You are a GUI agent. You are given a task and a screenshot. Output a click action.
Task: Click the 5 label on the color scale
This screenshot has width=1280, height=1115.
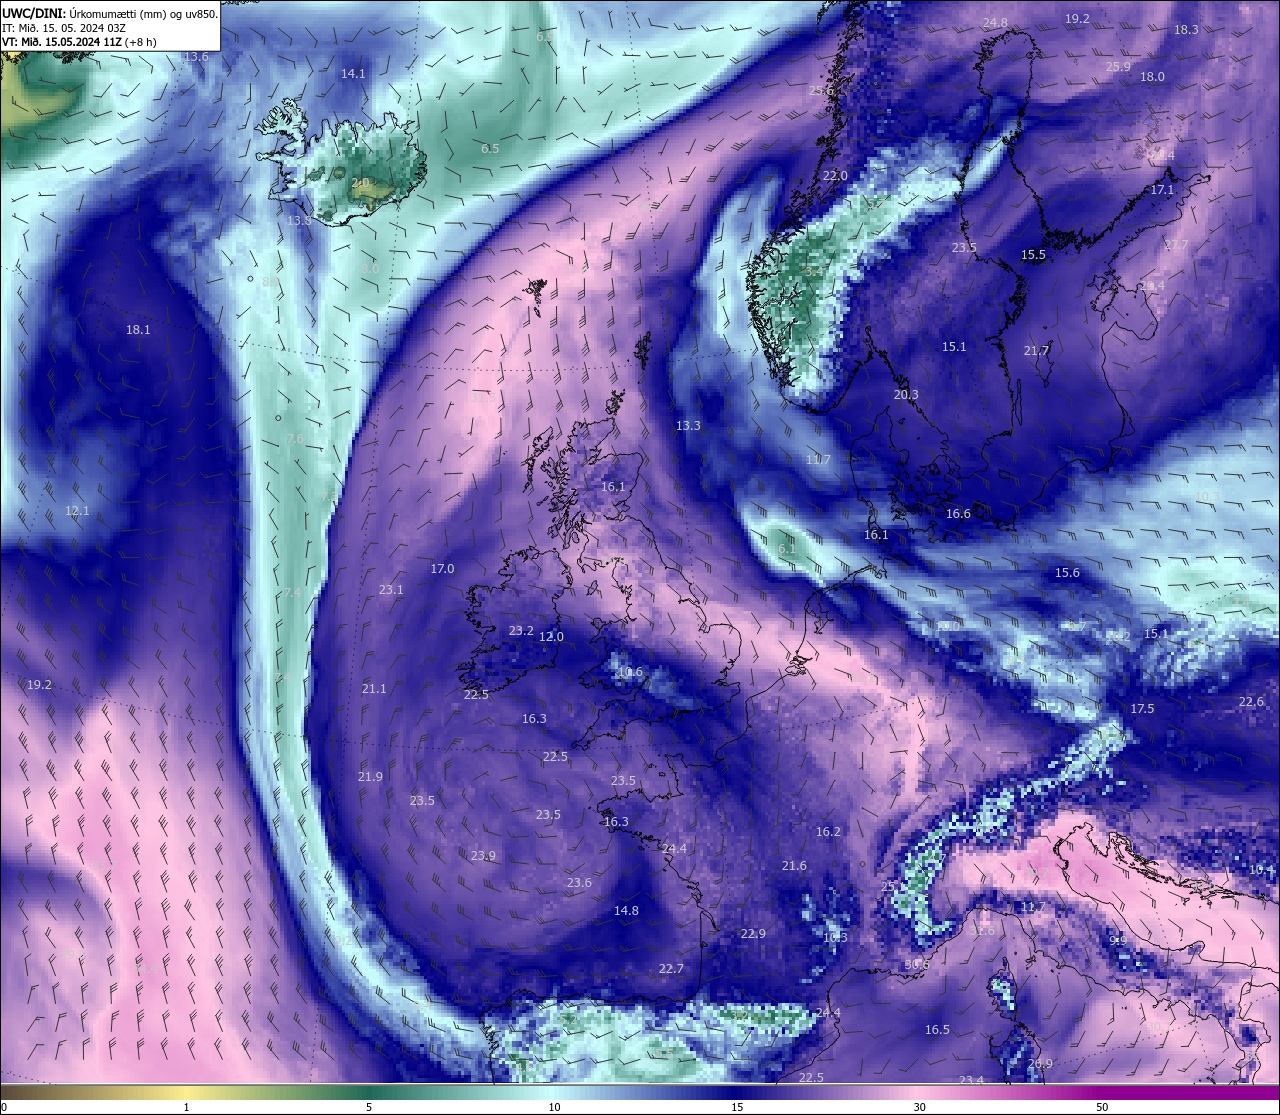369,1107
